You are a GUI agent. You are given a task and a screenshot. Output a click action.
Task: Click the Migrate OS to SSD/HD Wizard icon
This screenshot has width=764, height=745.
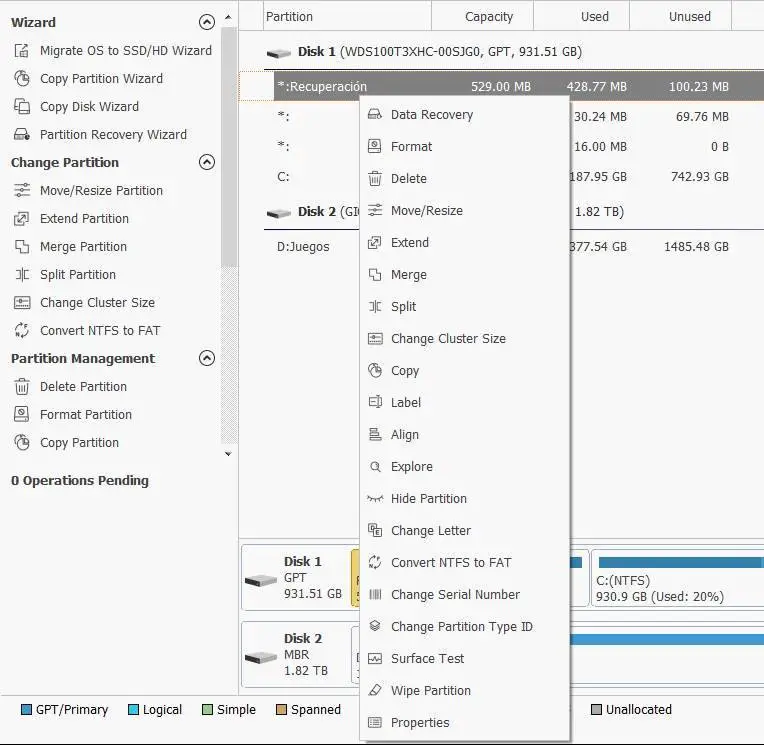coord(22,51)
